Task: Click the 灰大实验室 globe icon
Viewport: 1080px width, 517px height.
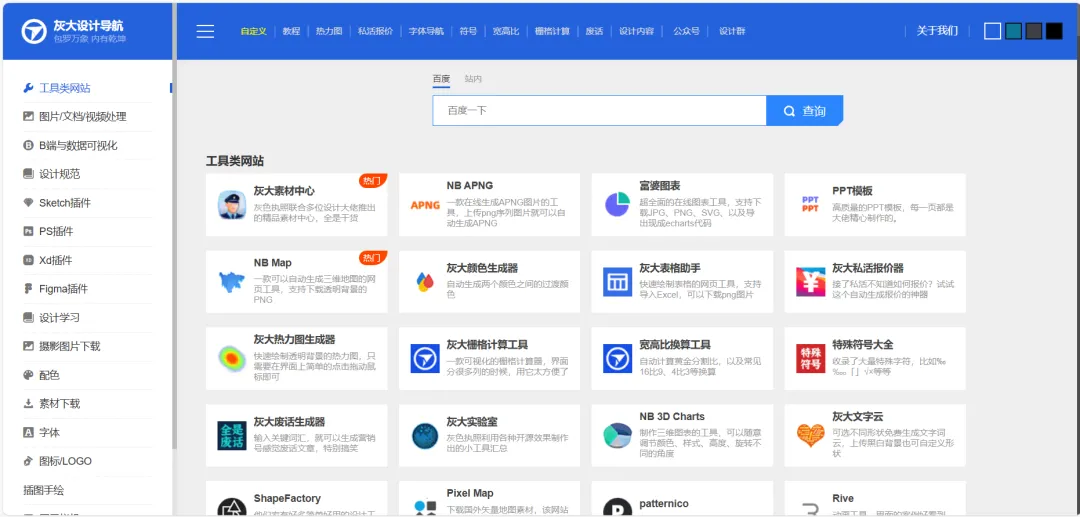Action: point(425,436)
